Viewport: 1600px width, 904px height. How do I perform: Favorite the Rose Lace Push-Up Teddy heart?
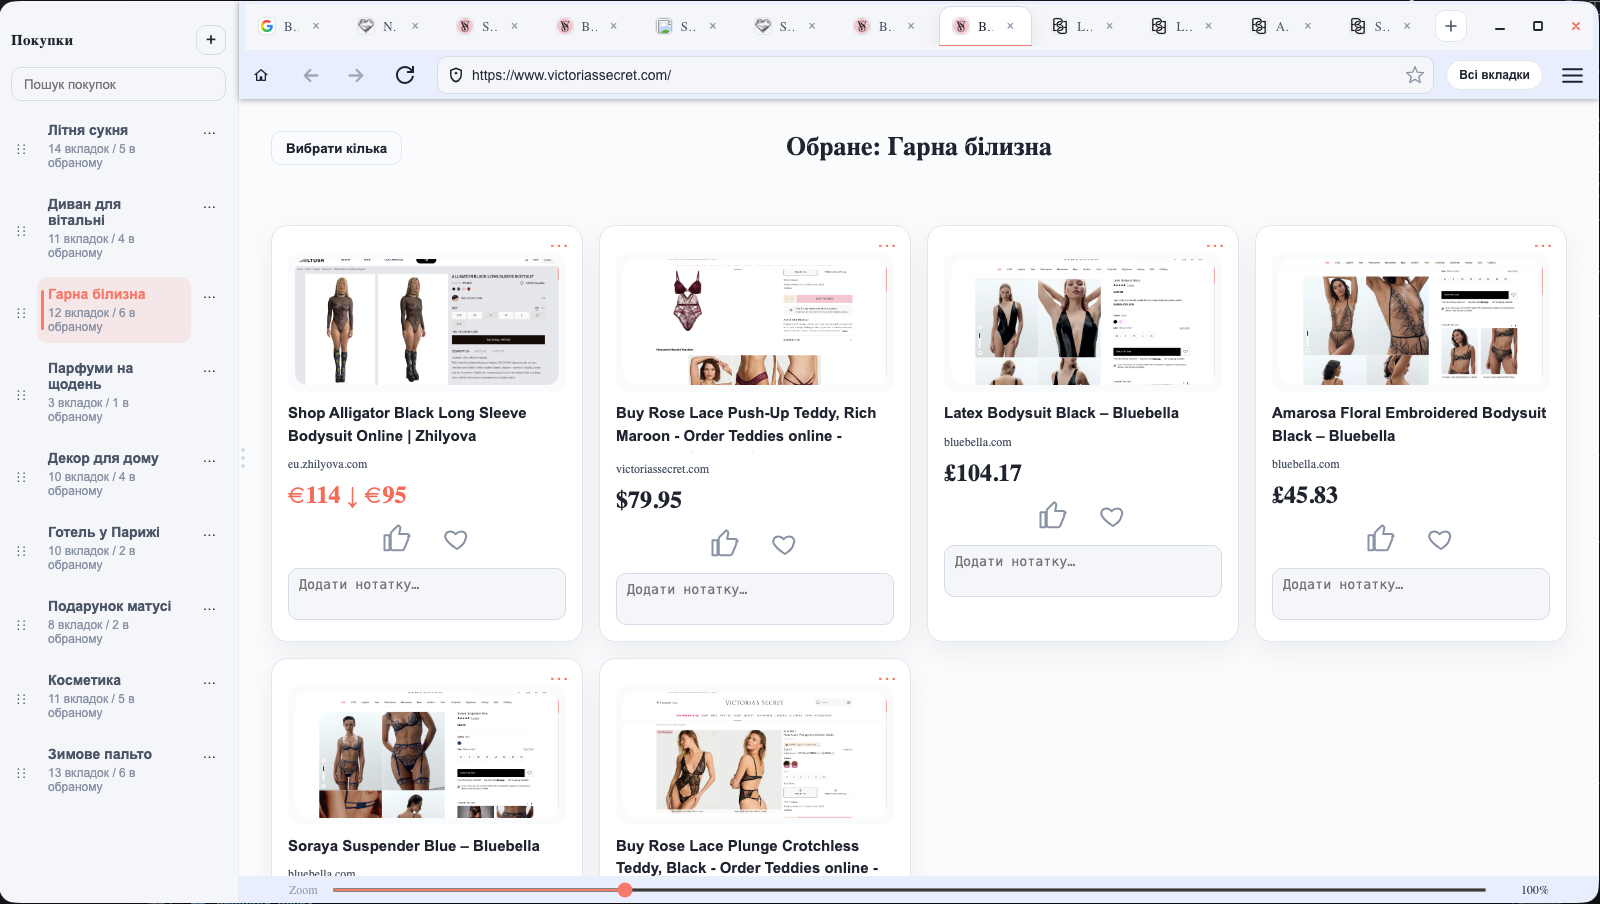coord(784,545)
